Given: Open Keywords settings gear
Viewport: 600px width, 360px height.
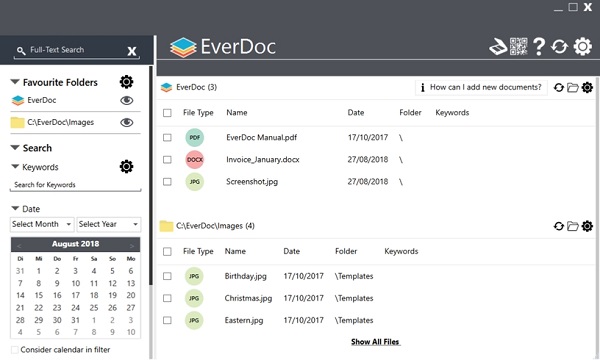Looking at the screenshot, I should [126, 166].
